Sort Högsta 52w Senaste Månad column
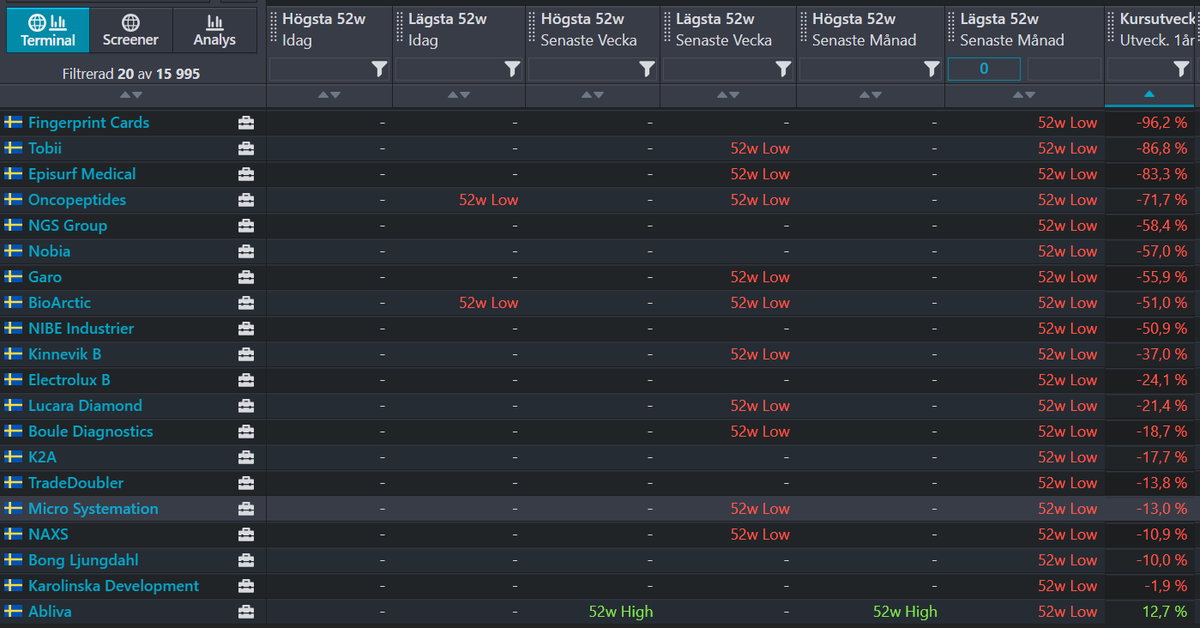The height and width of the screenshot is (628, 1200). click(x=871, y=95)
